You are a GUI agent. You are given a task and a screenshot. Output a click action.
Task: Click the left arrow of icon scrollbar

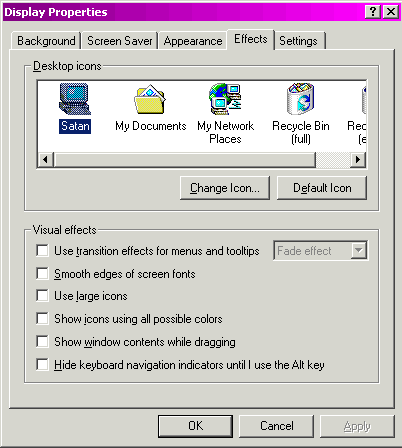point(46,159)
